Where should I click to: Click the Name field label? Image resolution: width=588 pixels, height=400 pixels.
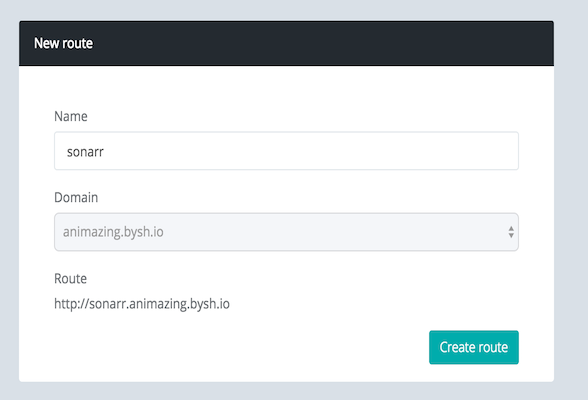[x=71, y=116]
